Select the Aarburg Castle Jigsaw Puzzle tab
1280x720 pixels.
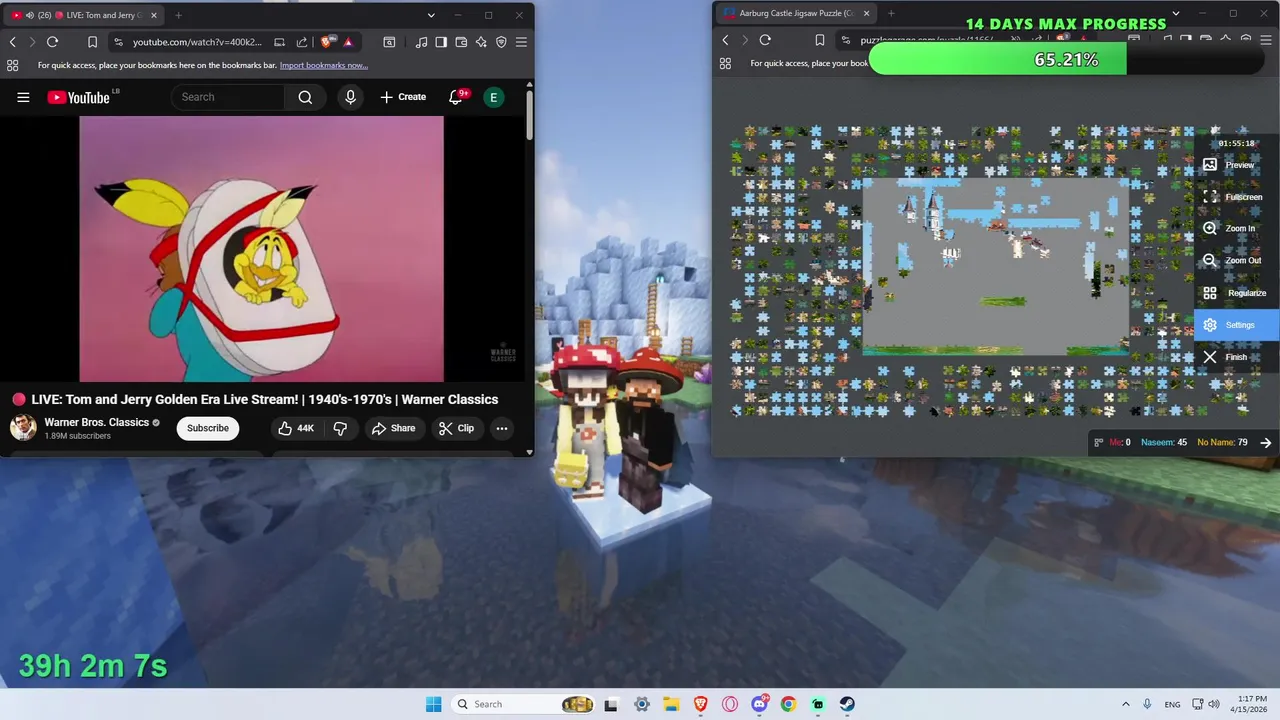[x=796, y=13]
